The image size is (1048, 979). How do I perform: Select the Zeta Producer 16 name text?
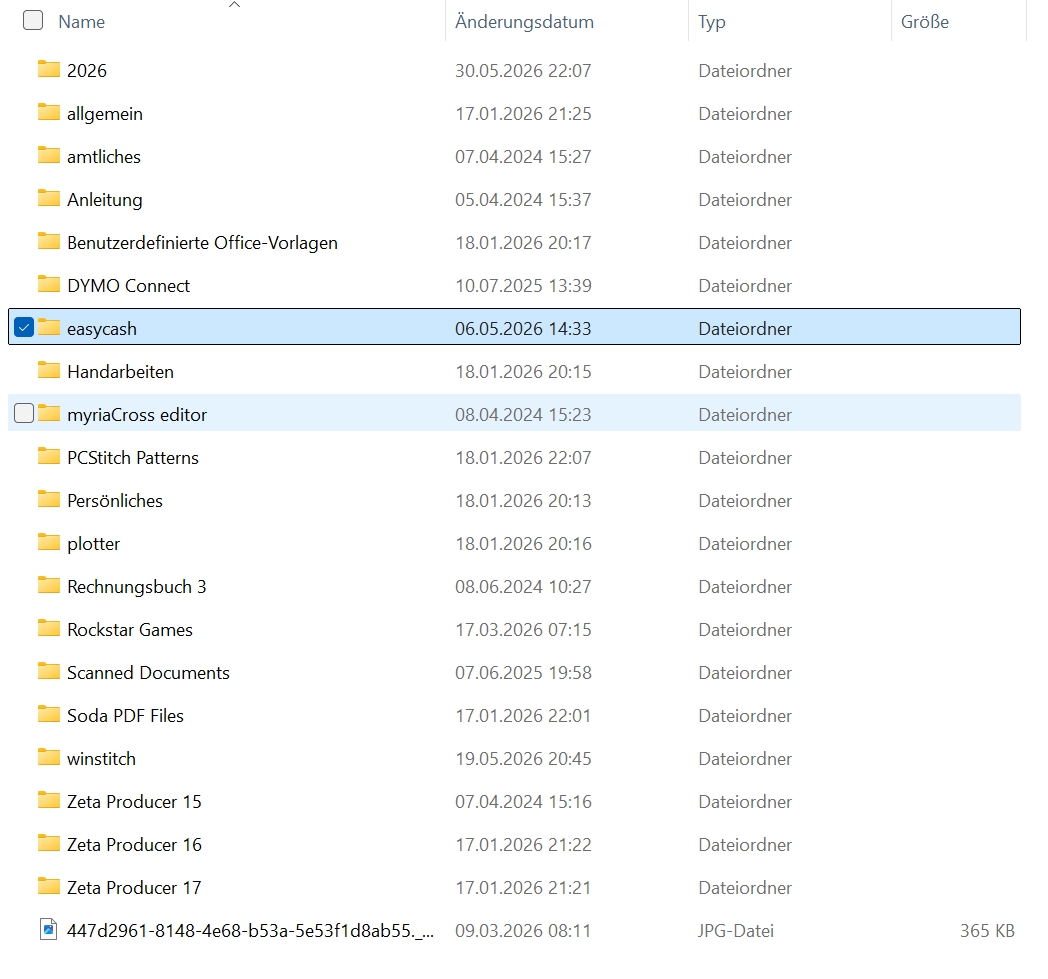(x=134, y=845)
